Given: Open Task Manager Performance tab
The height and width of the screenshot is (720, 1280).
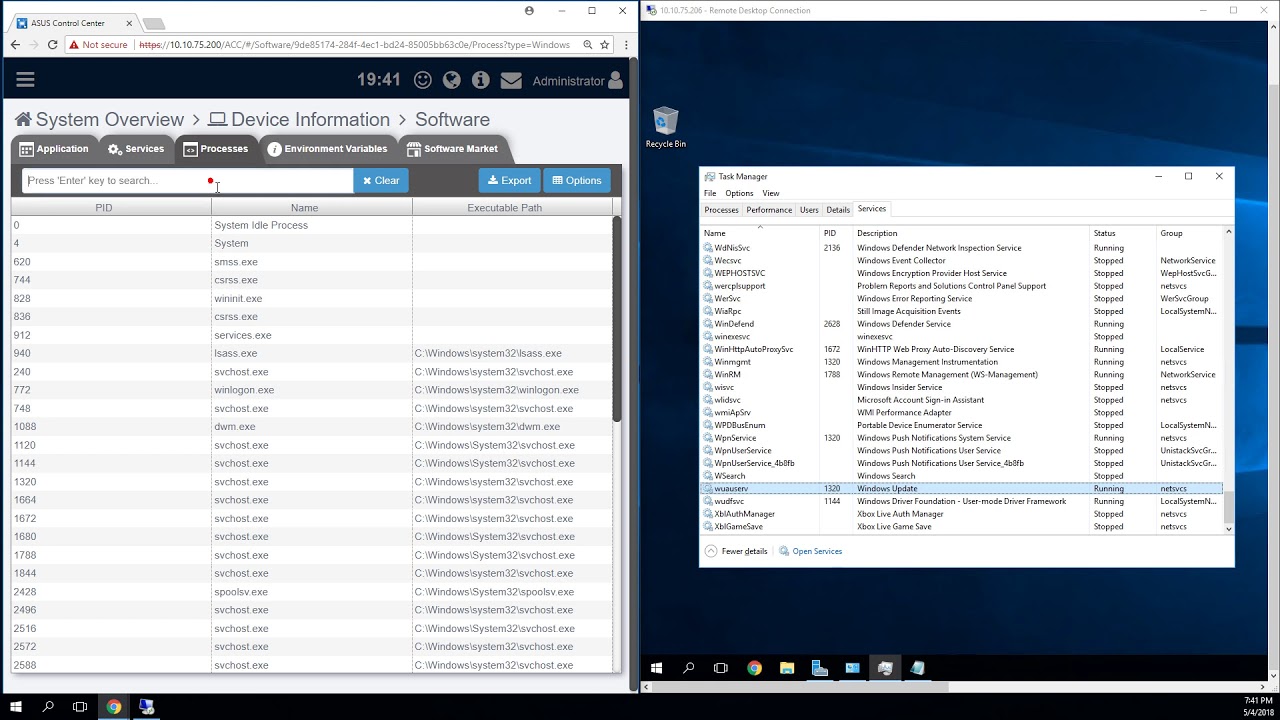Looking at the screenshot, I should coord(769,210).
